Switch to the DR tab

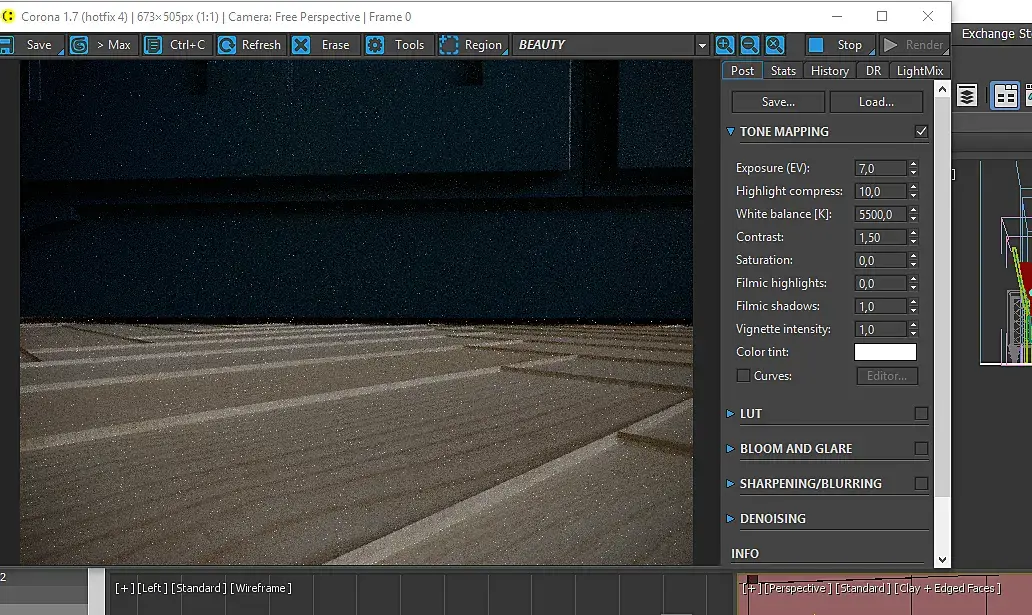pyautogui.click(x=873, y=70)
